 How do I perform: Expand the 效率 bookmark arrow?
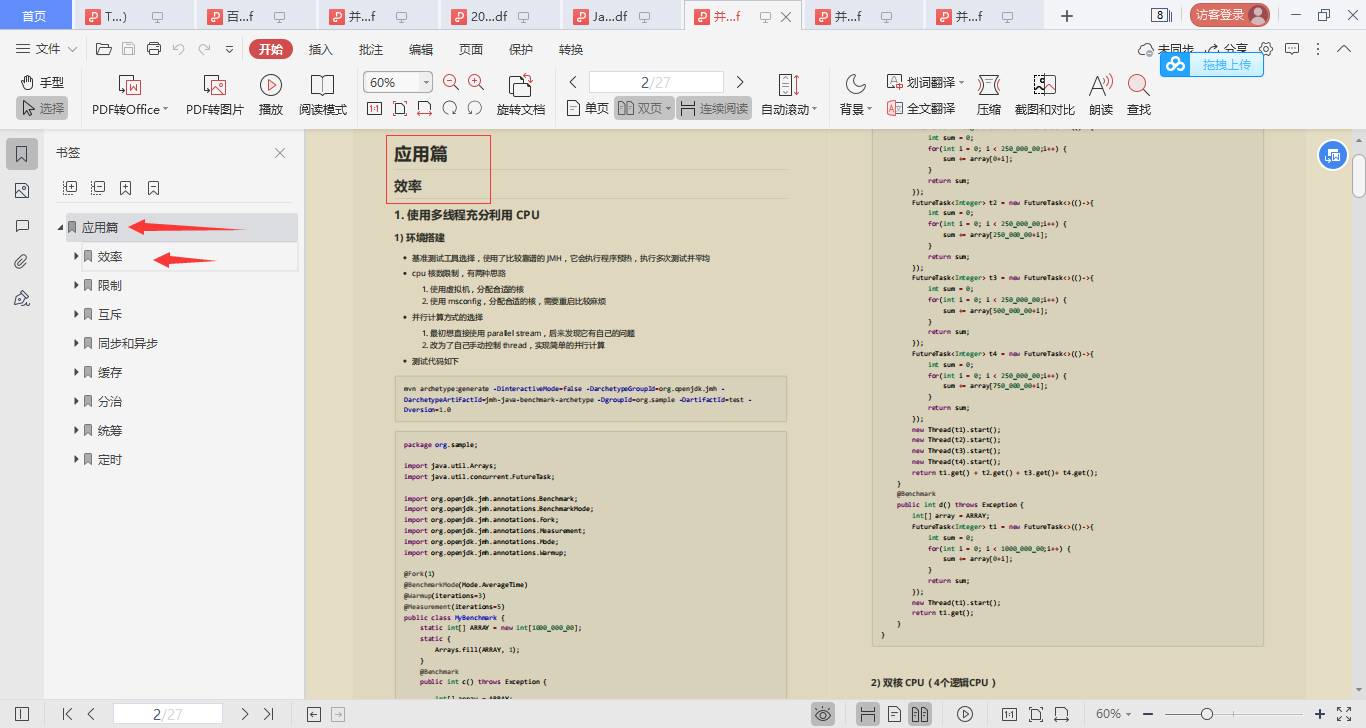(x=76, y=257)
